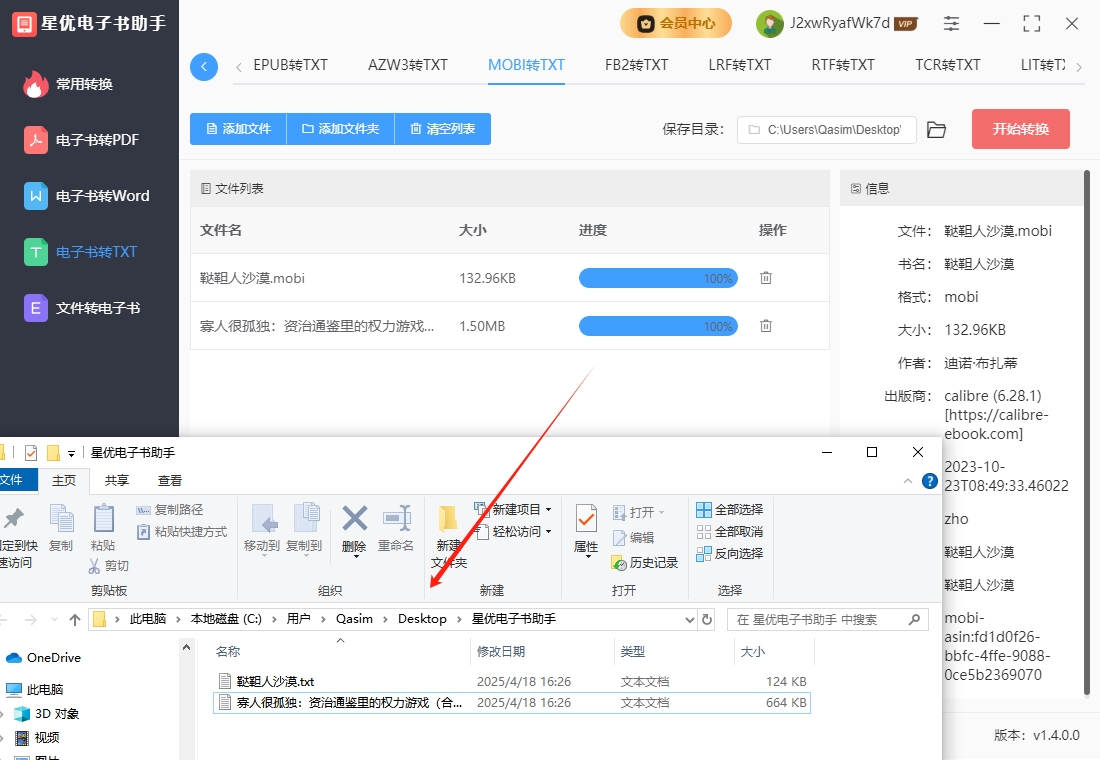Screen dimensions: 1100x760
Task: Click the 开始转换 button
Action: pos(1021,129)
